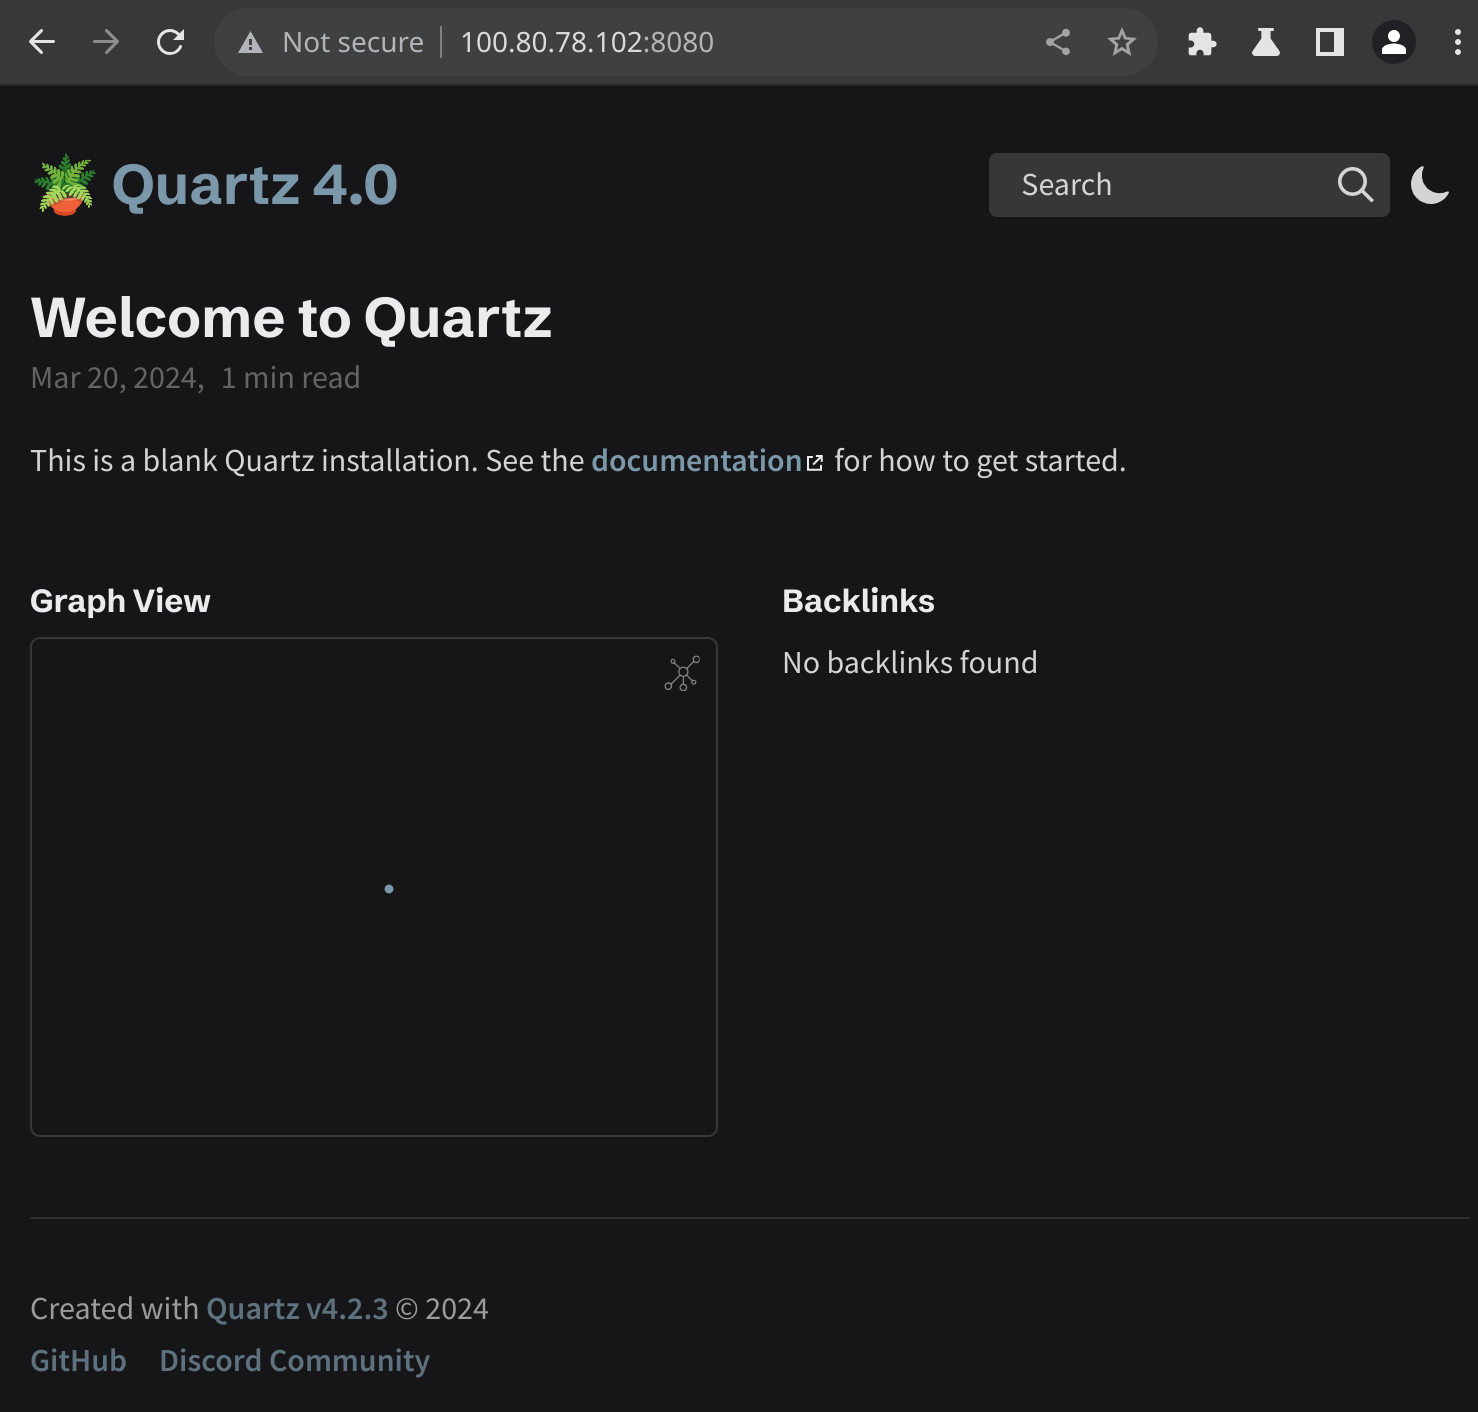Open the global graph view icon

click(x=682, y=674)
